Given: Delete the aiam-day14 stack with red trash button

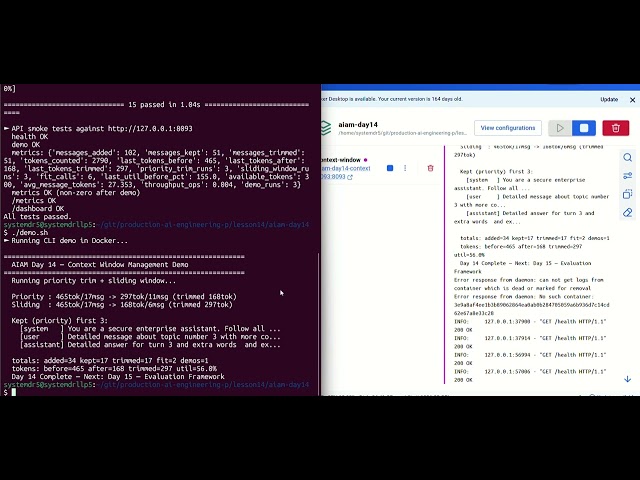Looking at the screenshot, I should (616, 128).
